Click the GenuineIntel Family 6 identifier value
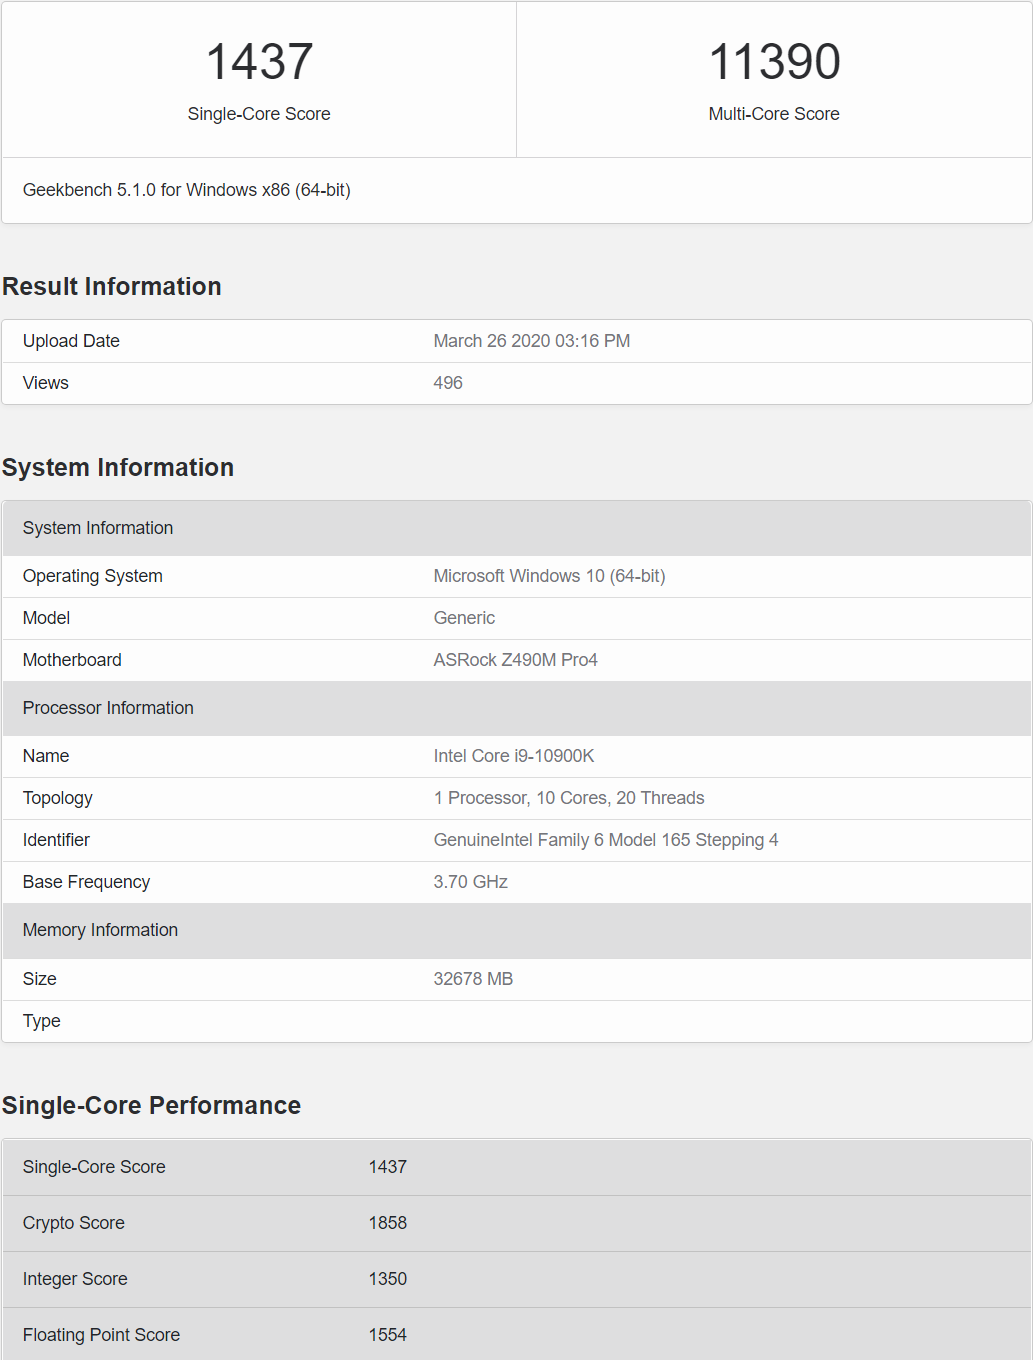 pyautogui.click(x=605, y=840)
